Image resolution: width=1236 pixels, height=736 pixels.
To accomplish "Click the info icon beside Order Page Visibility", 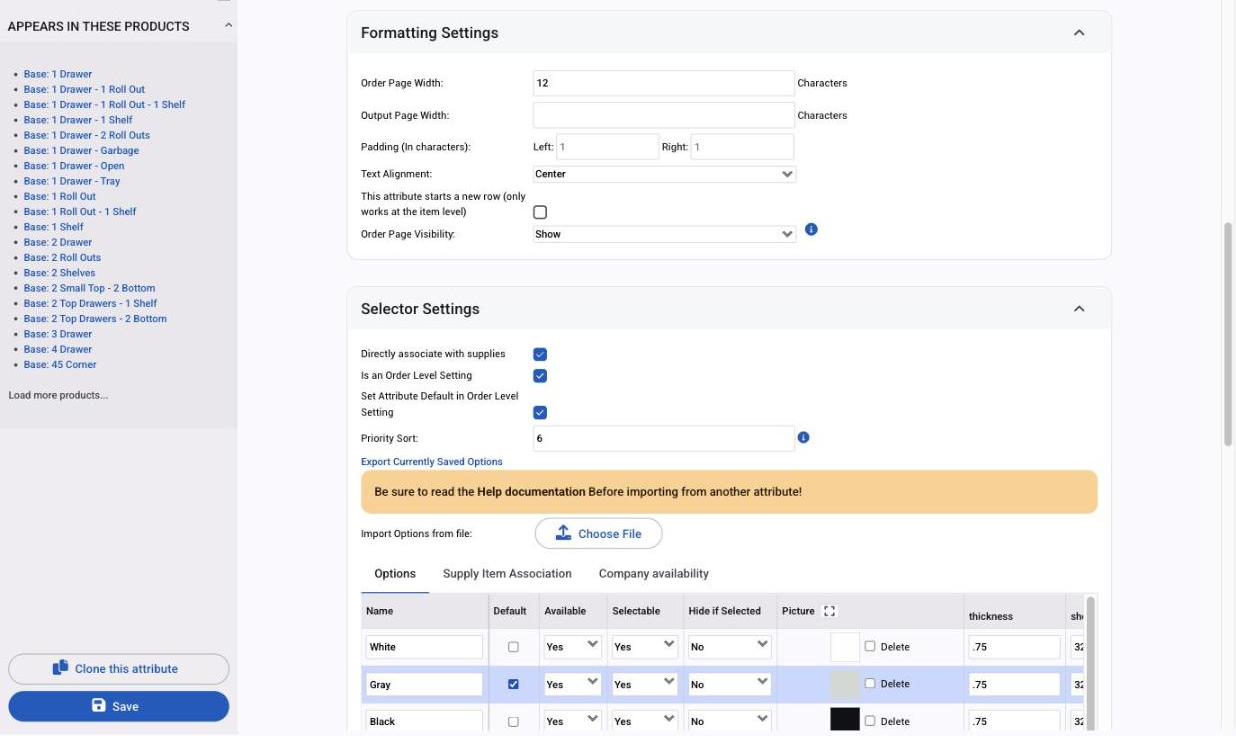I will tap(811, 230).
